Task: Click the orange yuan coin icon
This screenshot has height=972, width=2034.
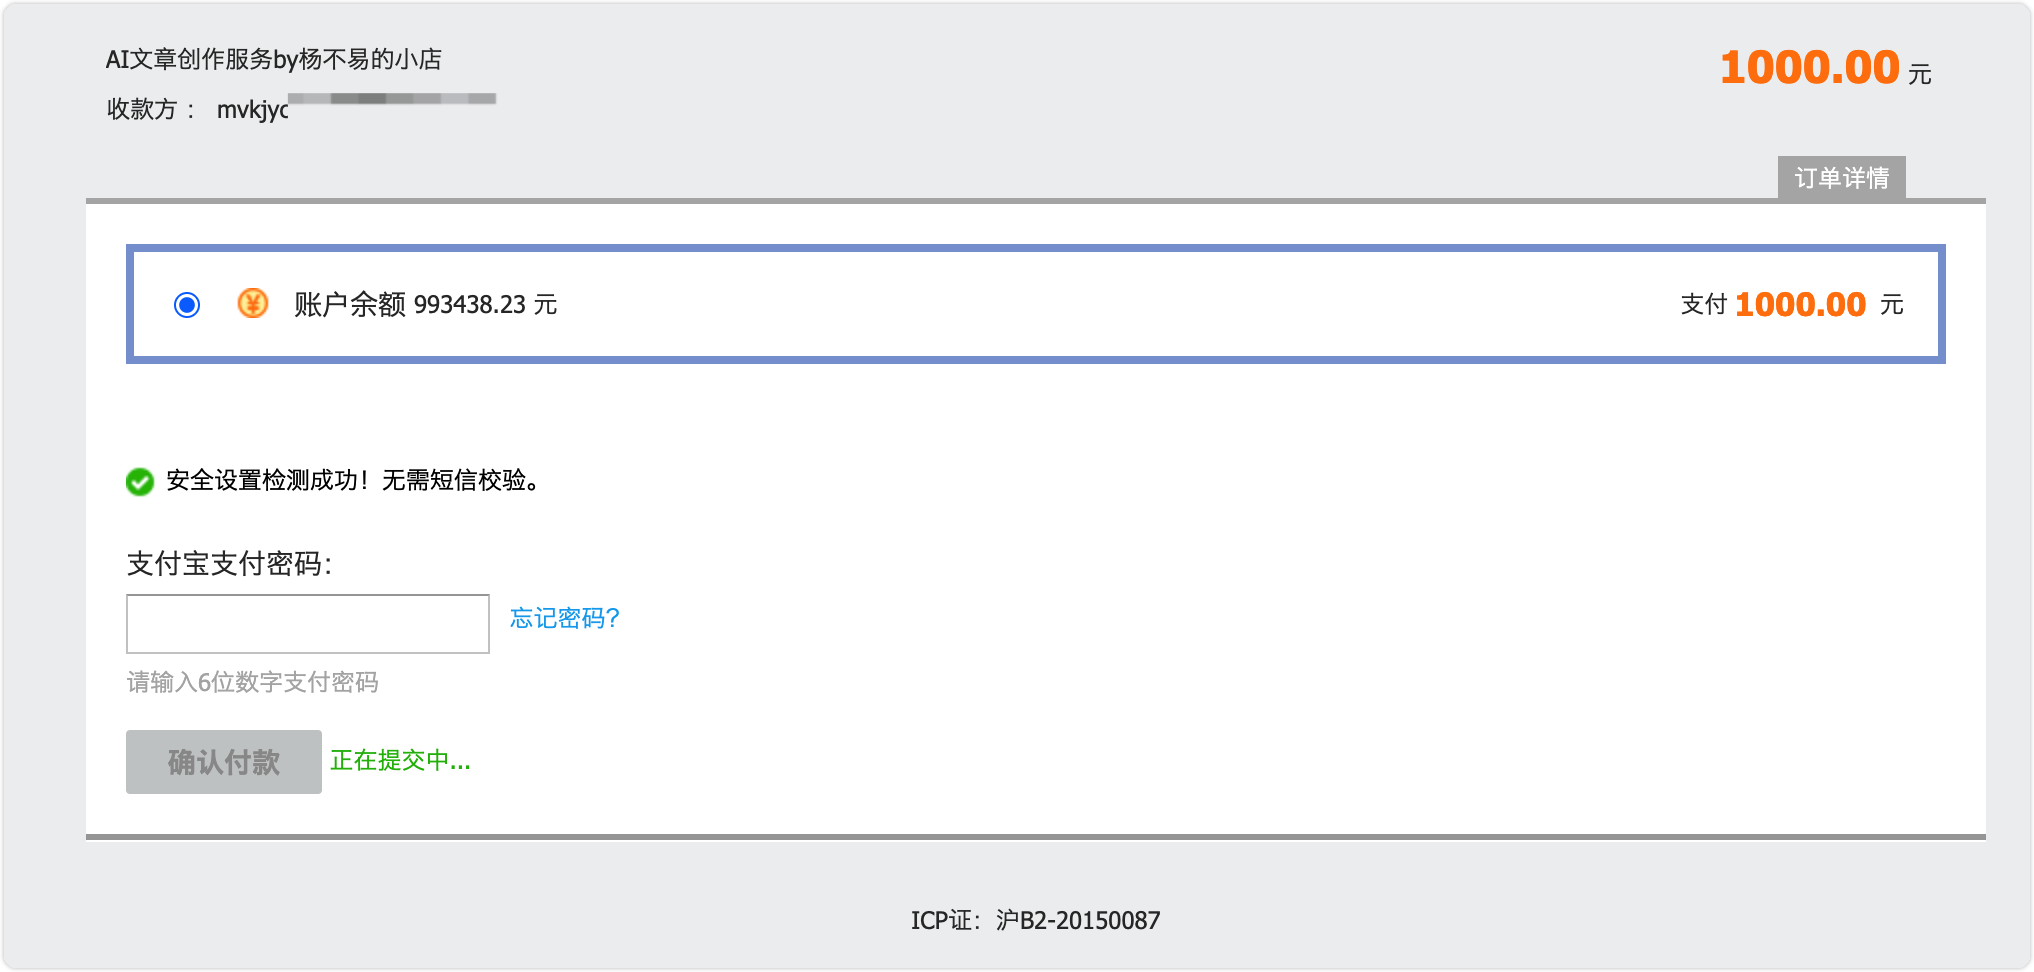Action: coord(253,303)
